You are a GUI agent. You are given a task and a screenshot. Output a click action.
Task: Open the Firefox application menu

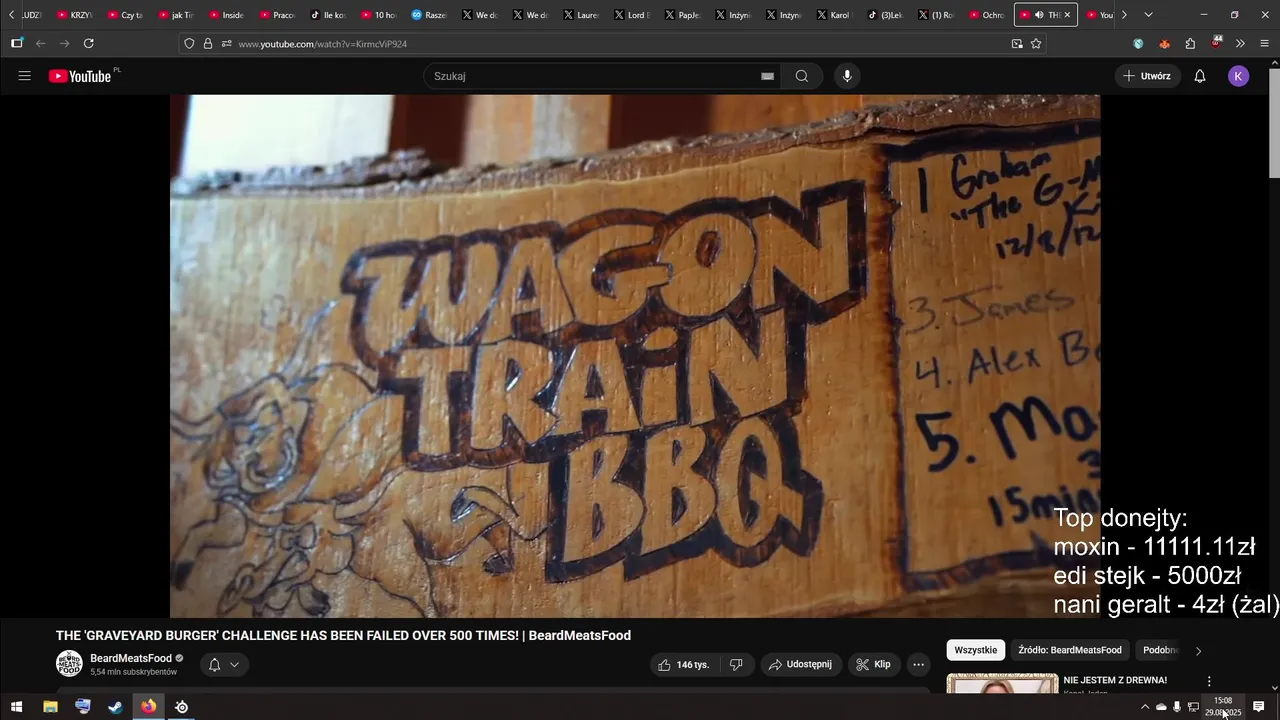1264,43
